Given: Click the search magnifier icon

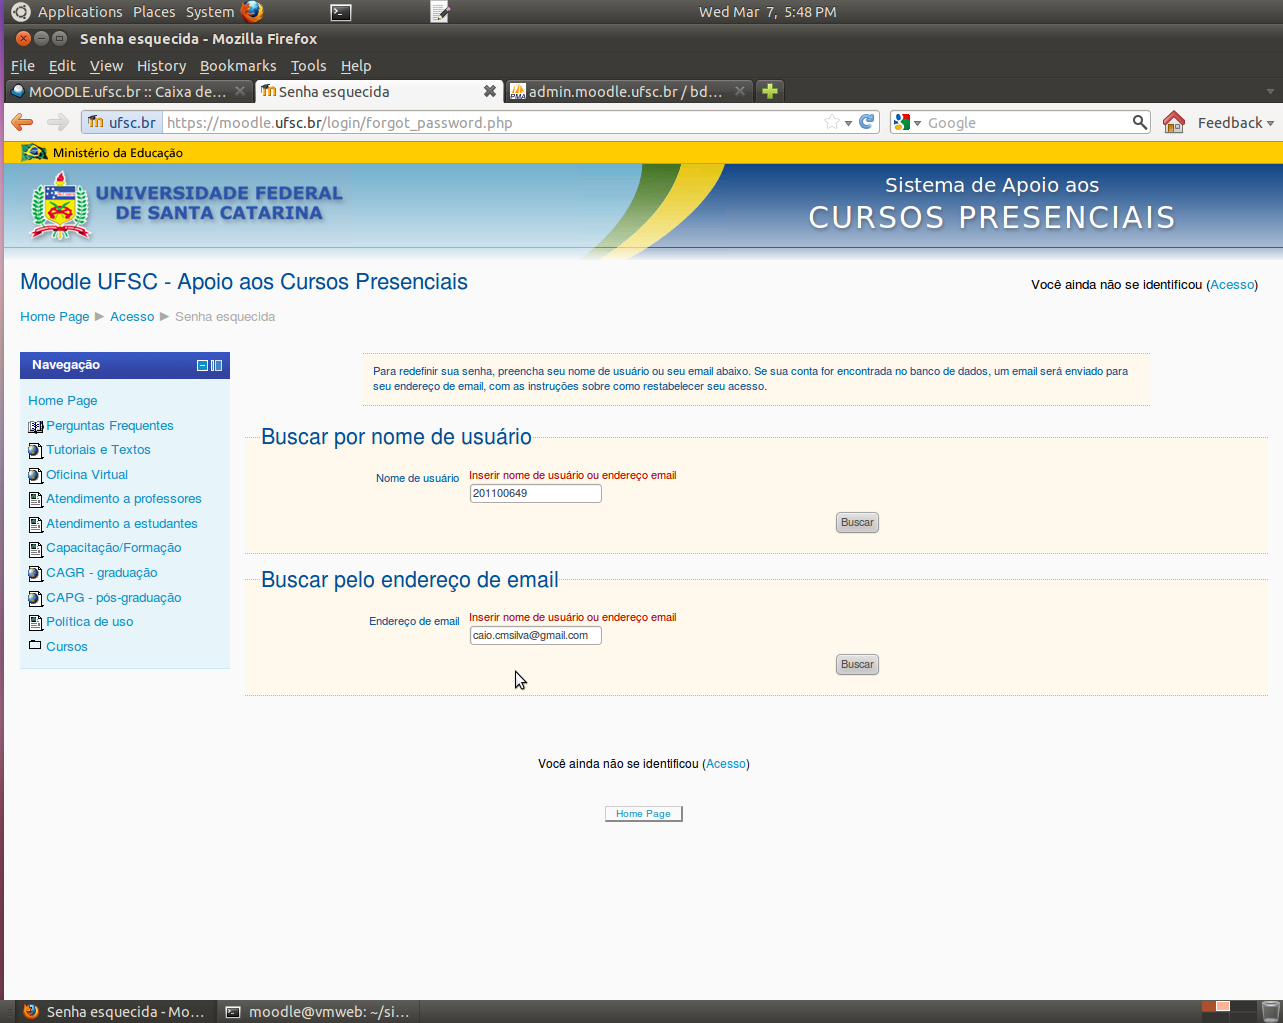Looking at the screenshot, I should (1140, 122).
